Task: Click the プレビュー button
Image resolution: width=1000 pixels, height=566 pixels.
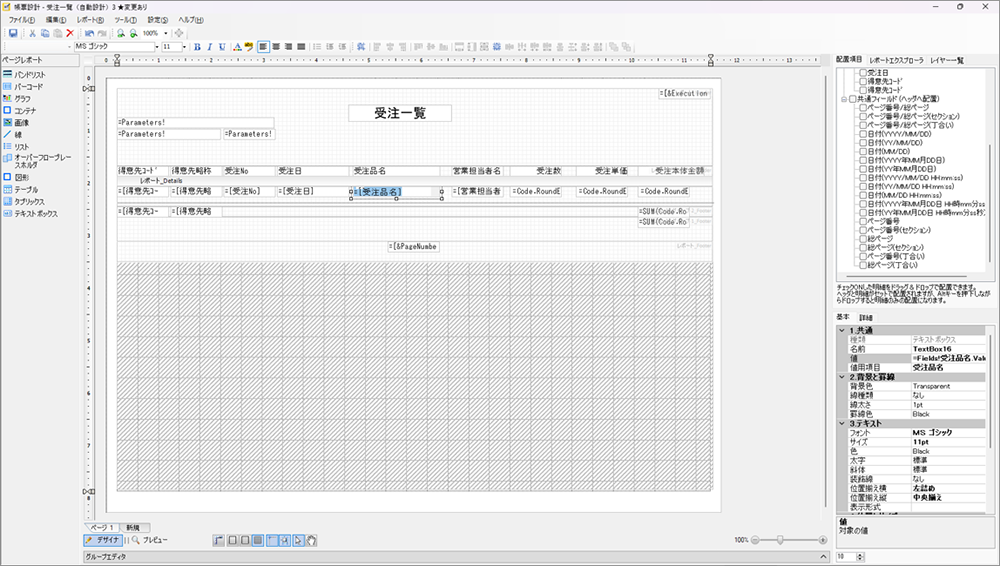Action: point(150,540)
